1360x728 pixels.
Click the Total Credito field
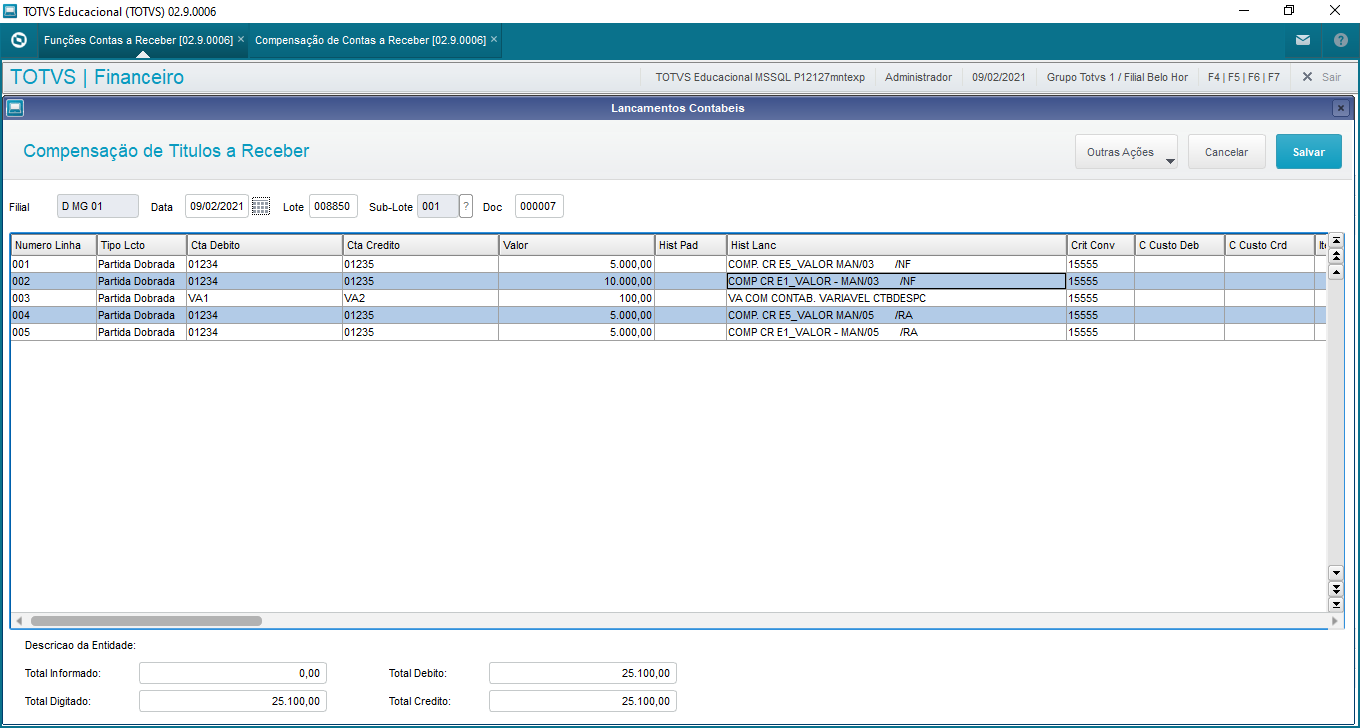pyautogui.click(x=583, y=701)
